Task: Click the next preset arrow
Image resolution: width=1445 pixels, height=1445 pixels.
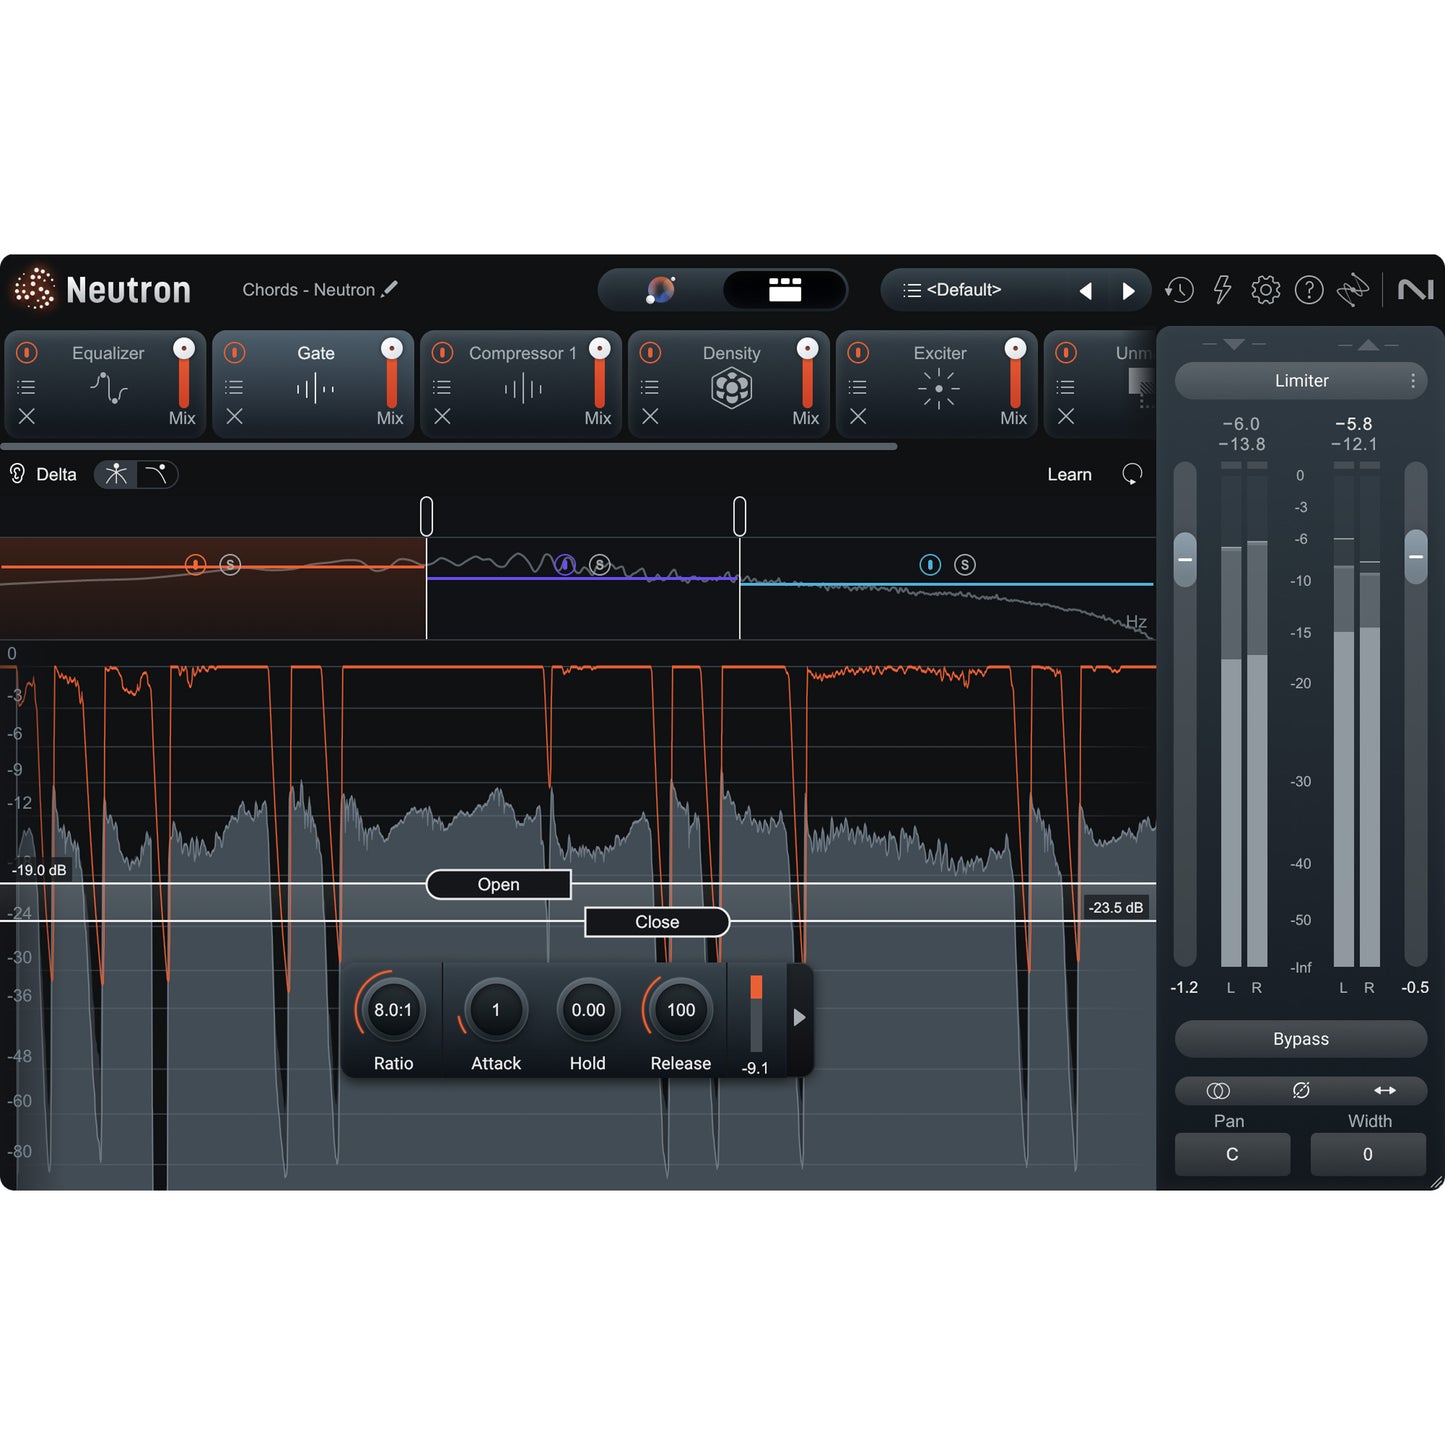Action: coord(1129,289)
